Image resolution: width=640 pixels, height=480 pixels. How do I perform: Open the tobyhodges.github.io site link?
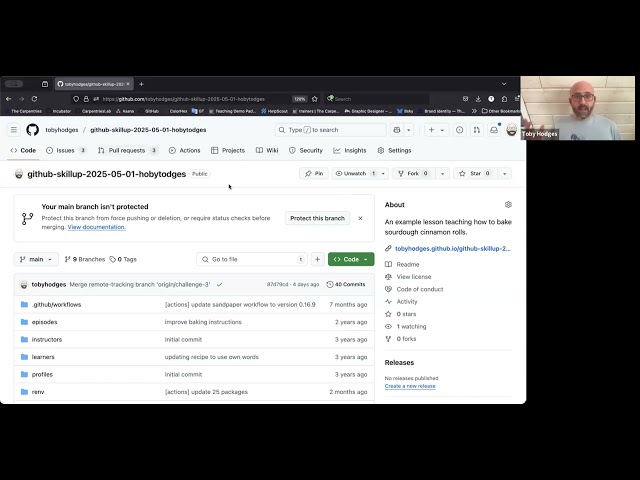tap(453, 249)
